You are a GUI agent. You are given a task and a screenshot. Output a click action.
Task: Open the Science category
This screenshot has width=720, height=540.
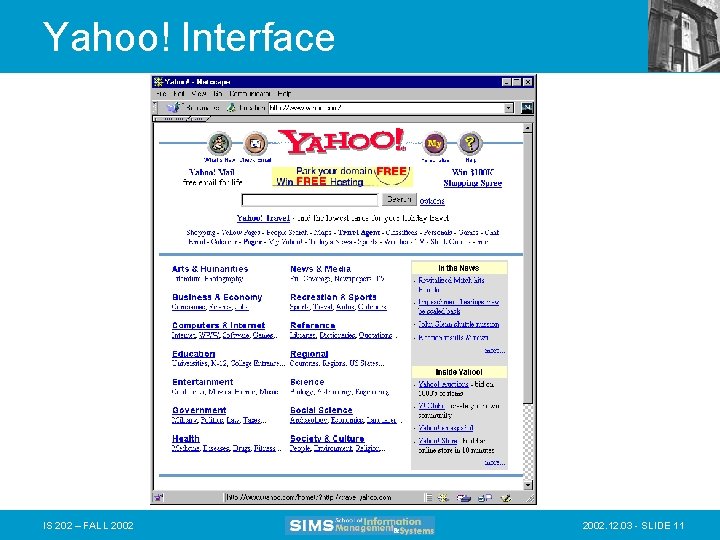(x=307, y=382)
